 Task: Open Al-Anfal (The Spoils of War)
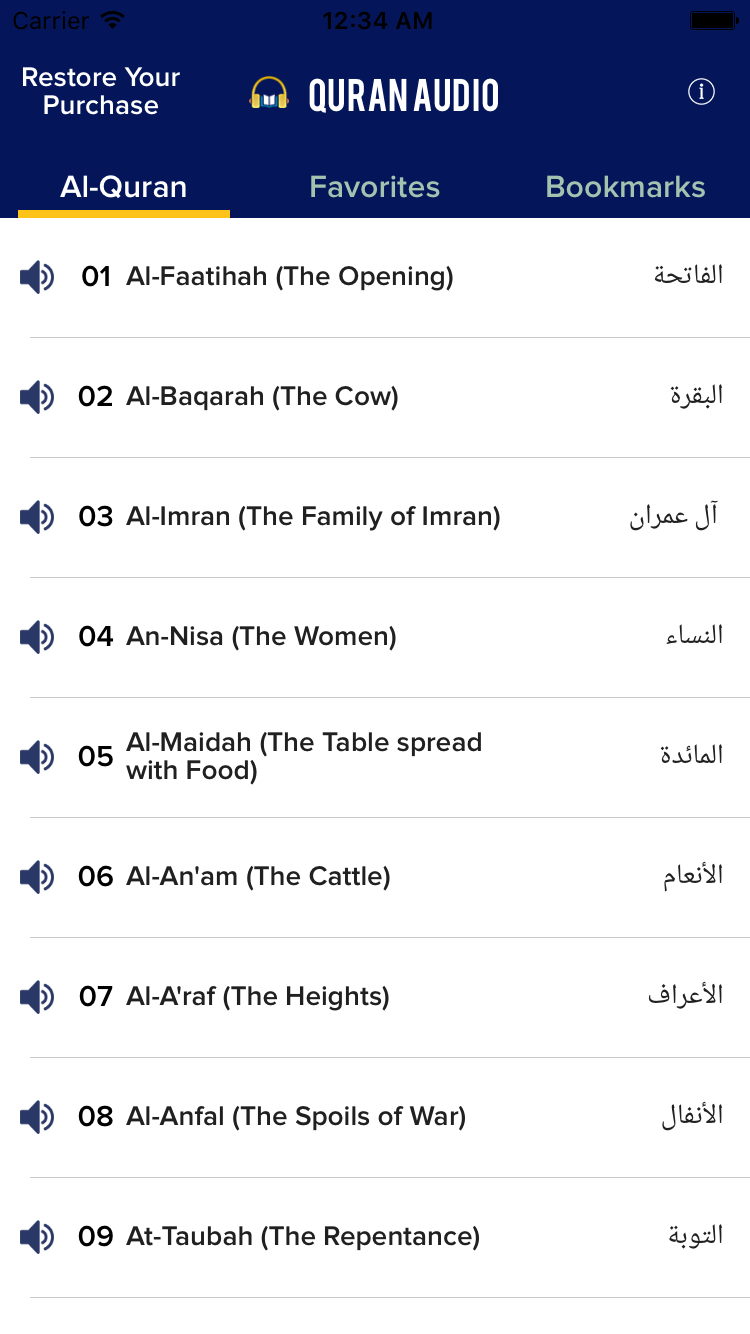point(296,1117)
